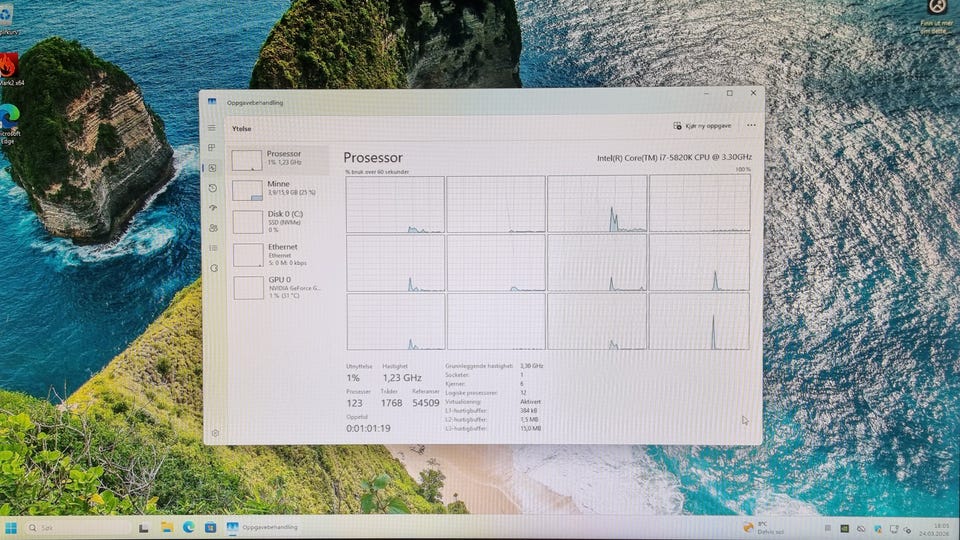Viewport: 960px width, 540px height.
Task: Click the '0:01:01:19' uptime value
Action: tap(368, 428)
